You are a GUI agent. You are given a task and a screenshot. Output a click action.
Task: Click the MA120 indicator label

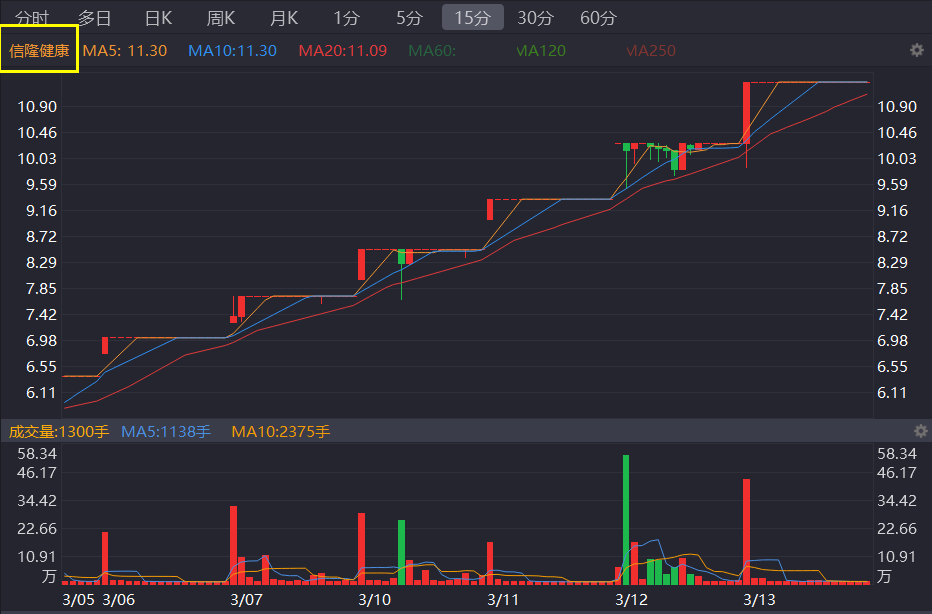(x=541, y=51)
